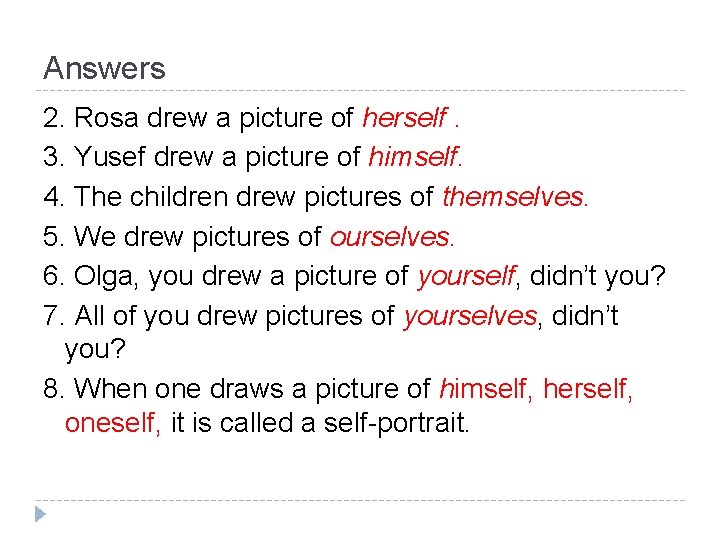
Task: Click the red word "ourselves"
Action: (391, 237)
